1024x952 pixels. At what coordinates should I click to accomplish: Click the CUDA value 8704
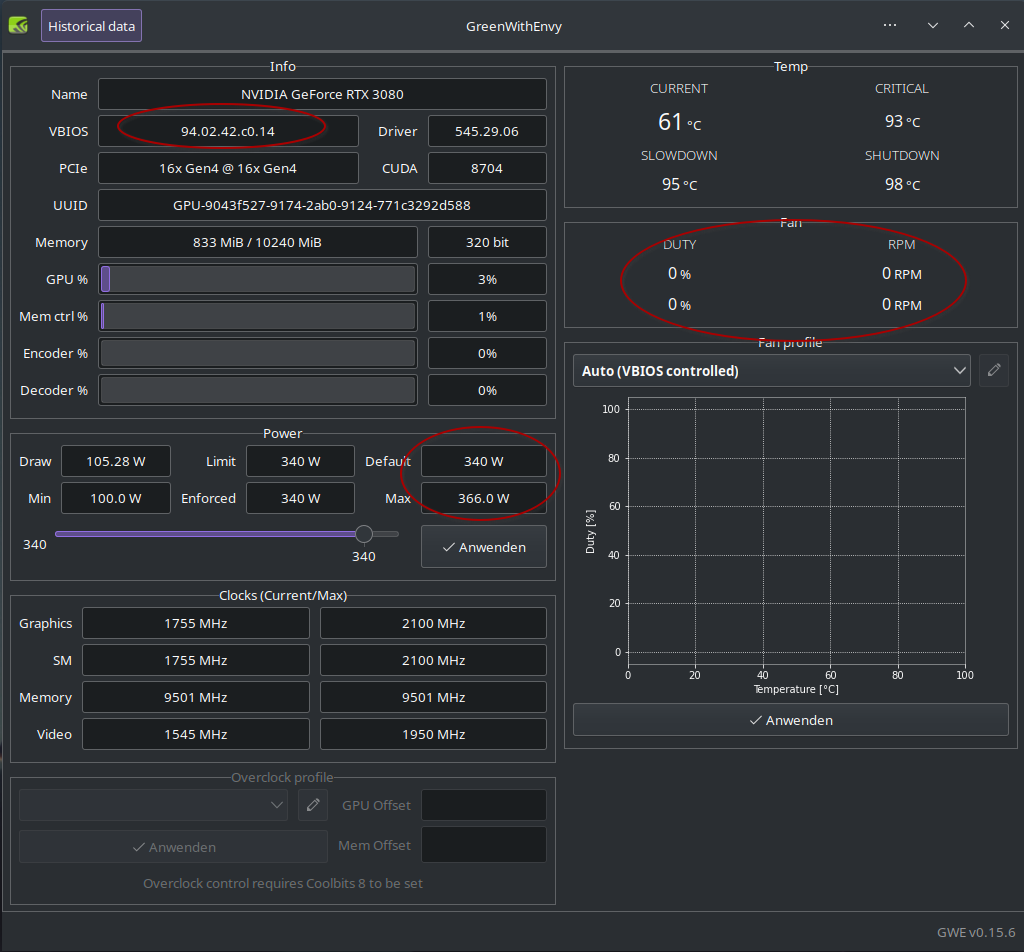click(487, 168)
